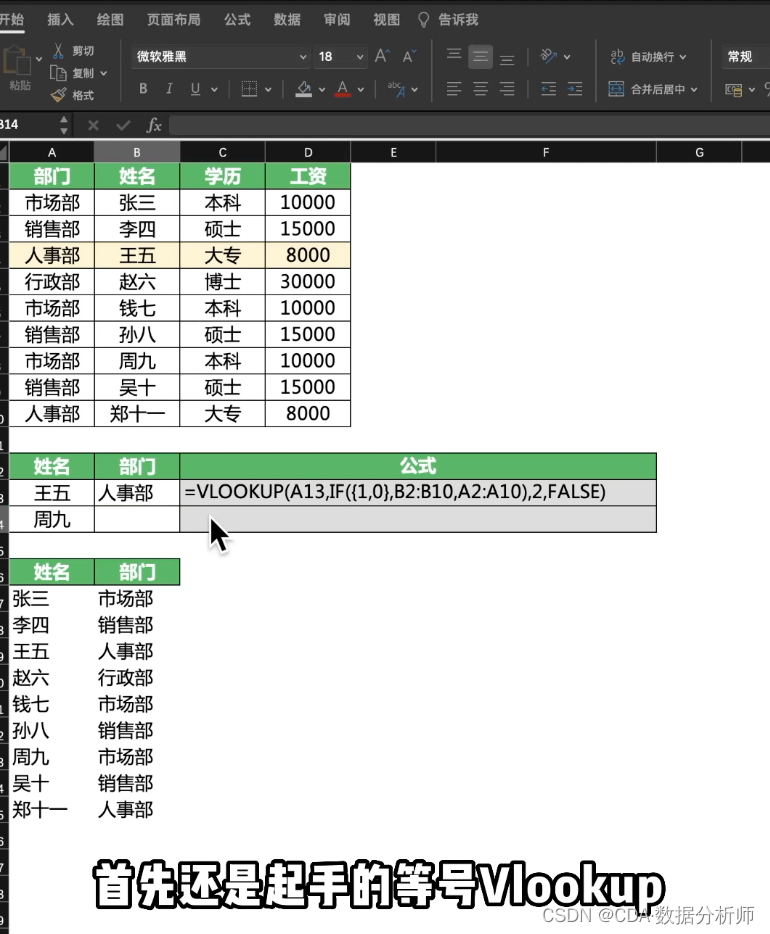Click the phonetic guide abc icon

(397, 89)
